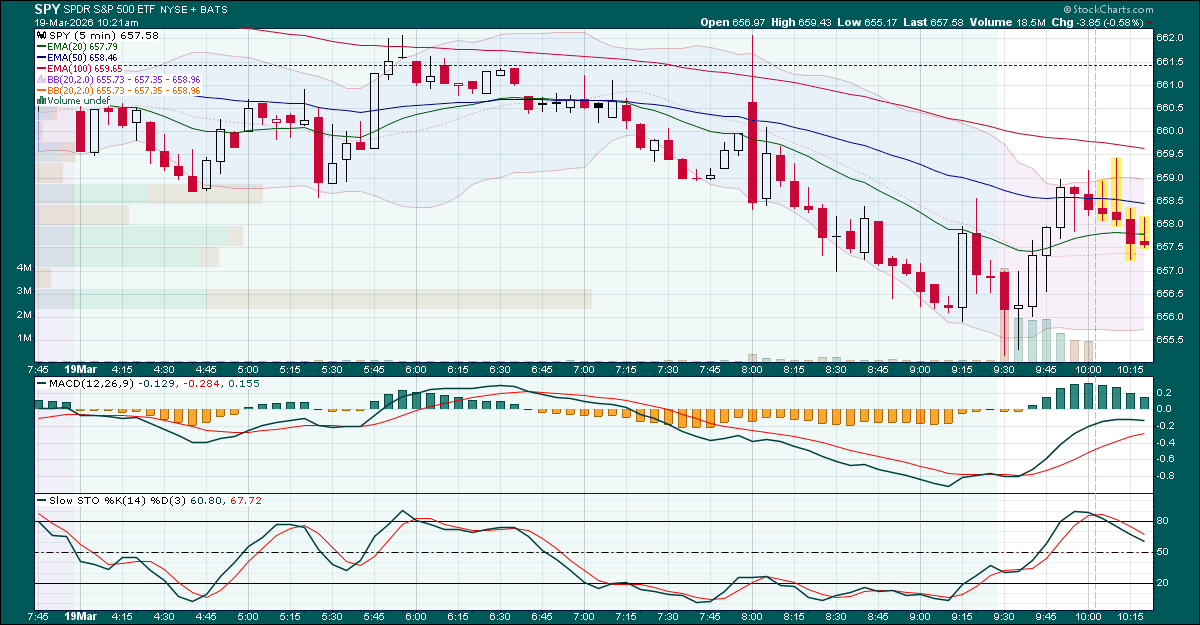Image resolution: width=1200 pixels, height=625 pixels.
Task: Click the 3M volume scale label
Action: coord(24,291)
